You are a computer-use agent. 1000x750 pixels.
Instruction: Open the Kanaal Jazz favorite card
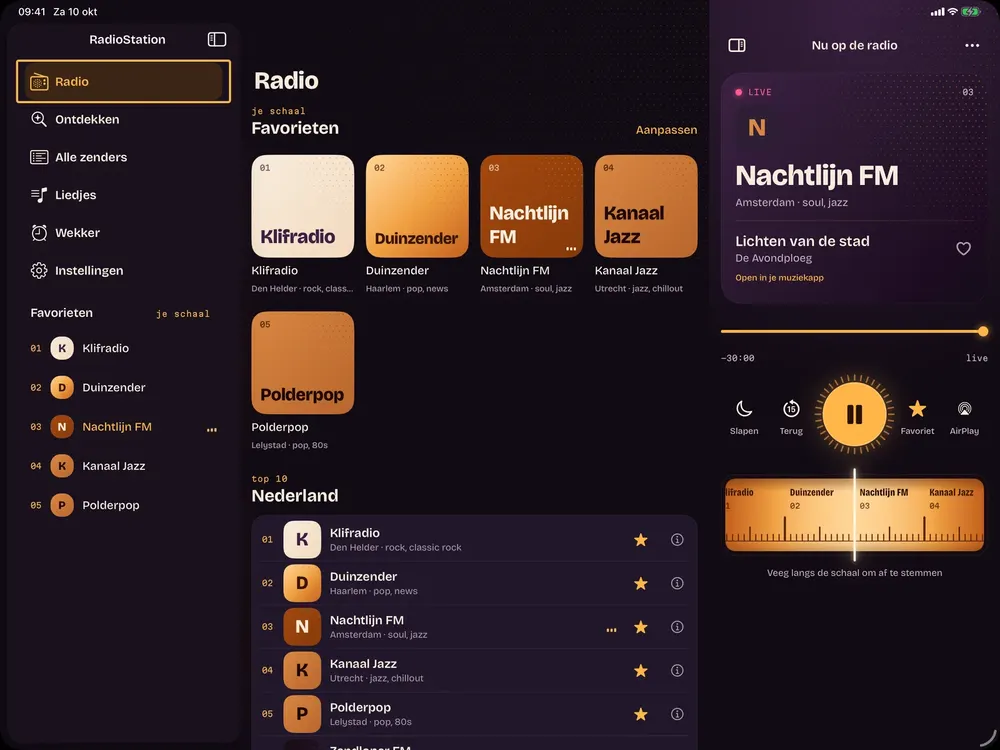pos(645,206)
